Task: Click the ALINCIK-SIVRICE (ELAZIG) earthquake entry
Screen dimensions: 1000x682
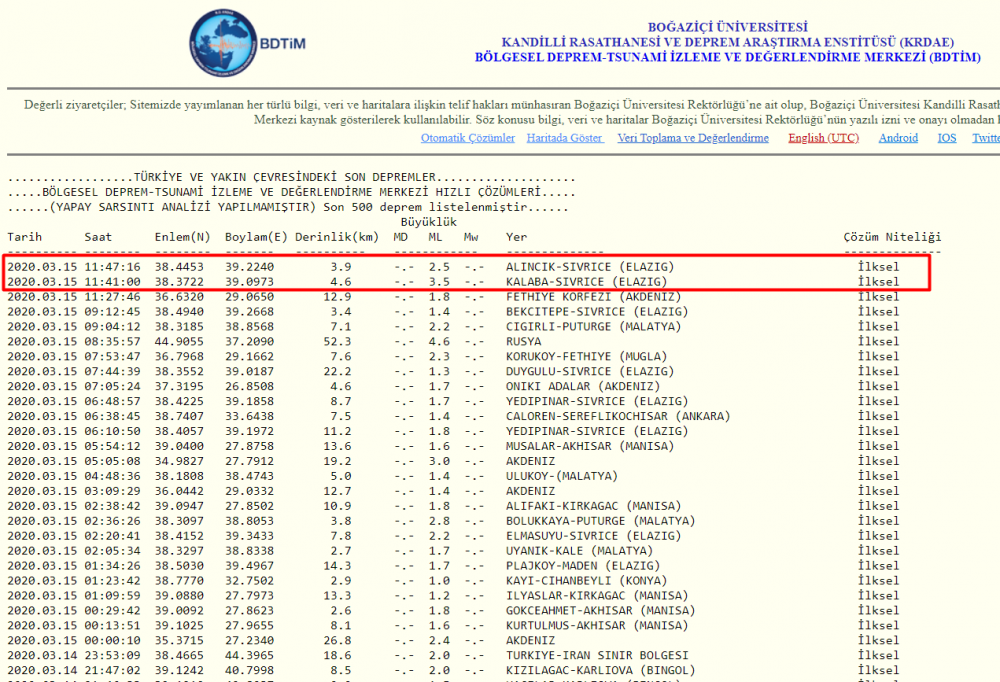Action: point(590,267)
